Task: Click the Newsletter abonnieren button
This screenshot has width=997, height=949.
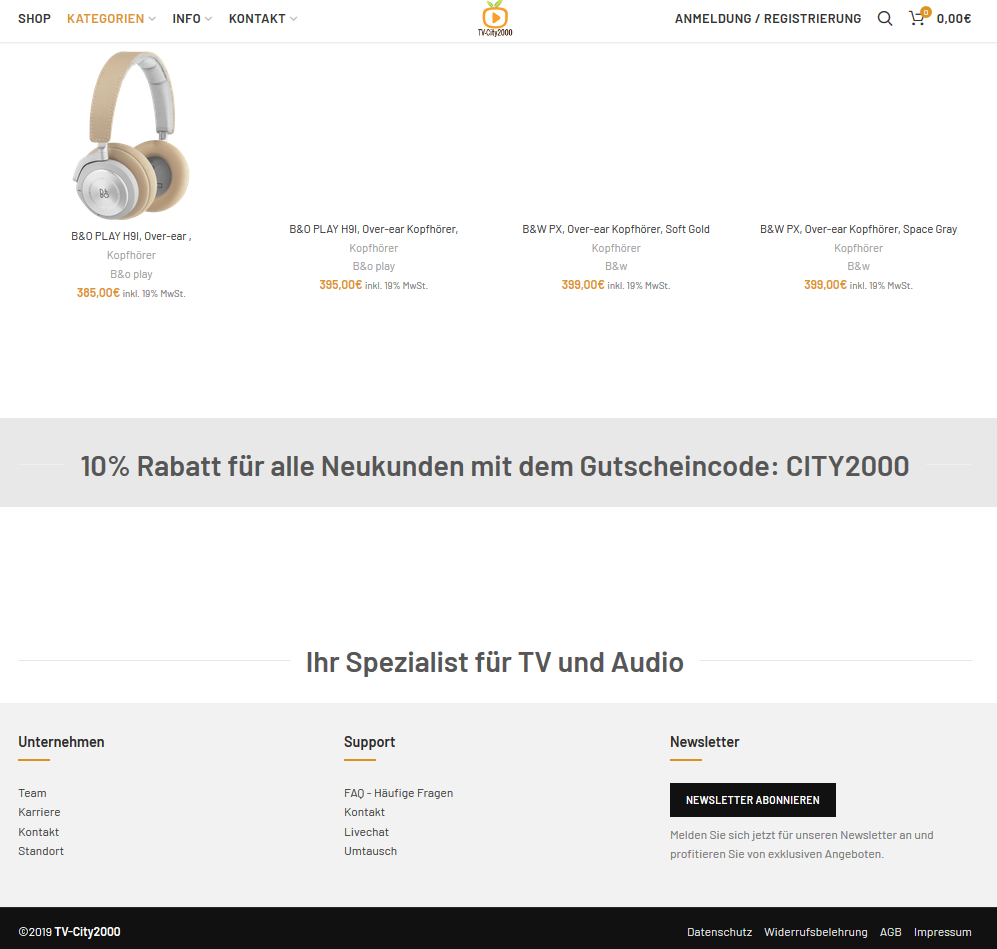Action: point(752,800)
